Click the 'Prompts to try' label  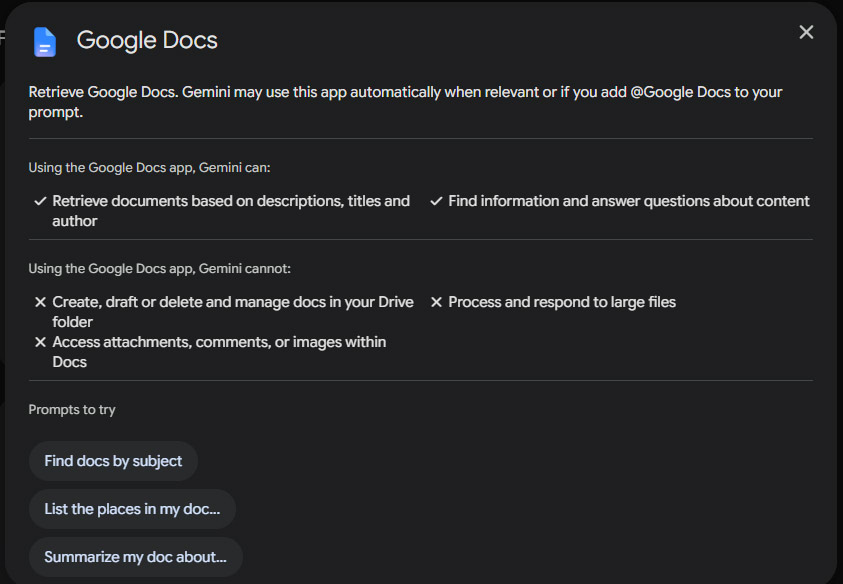pos(72,410)
